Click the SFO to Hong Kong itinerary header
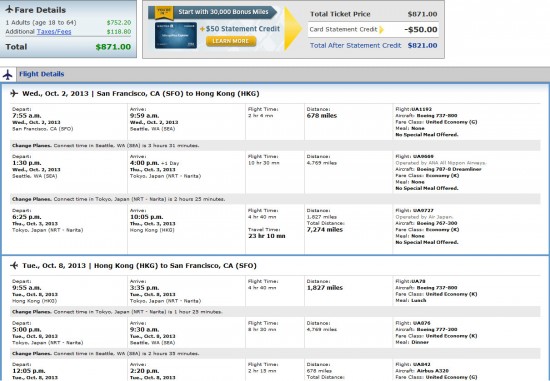Viewport: 550px width, 381px height. 141,94
